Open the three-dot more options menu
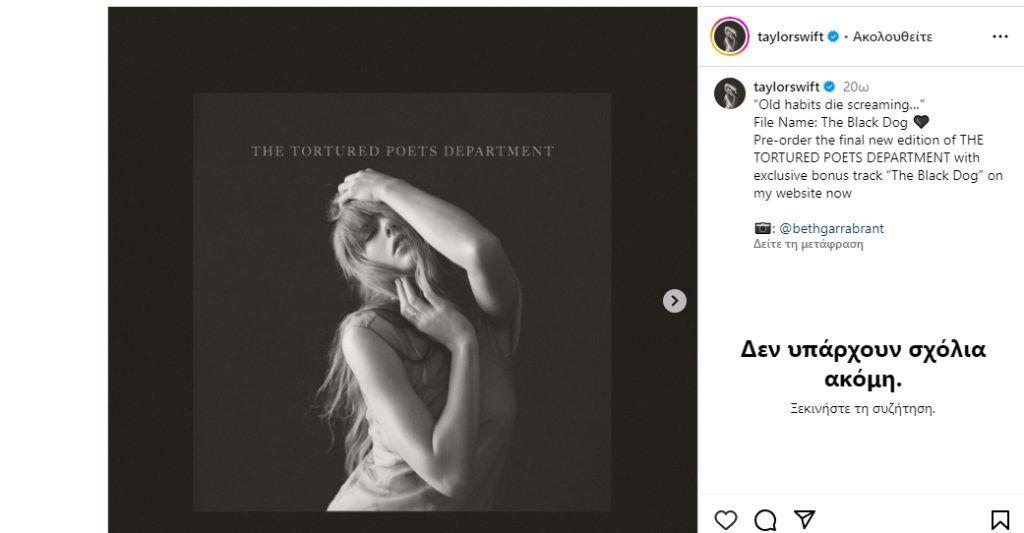This screenshot has height=533, width=1024. tap(1000, 37)
